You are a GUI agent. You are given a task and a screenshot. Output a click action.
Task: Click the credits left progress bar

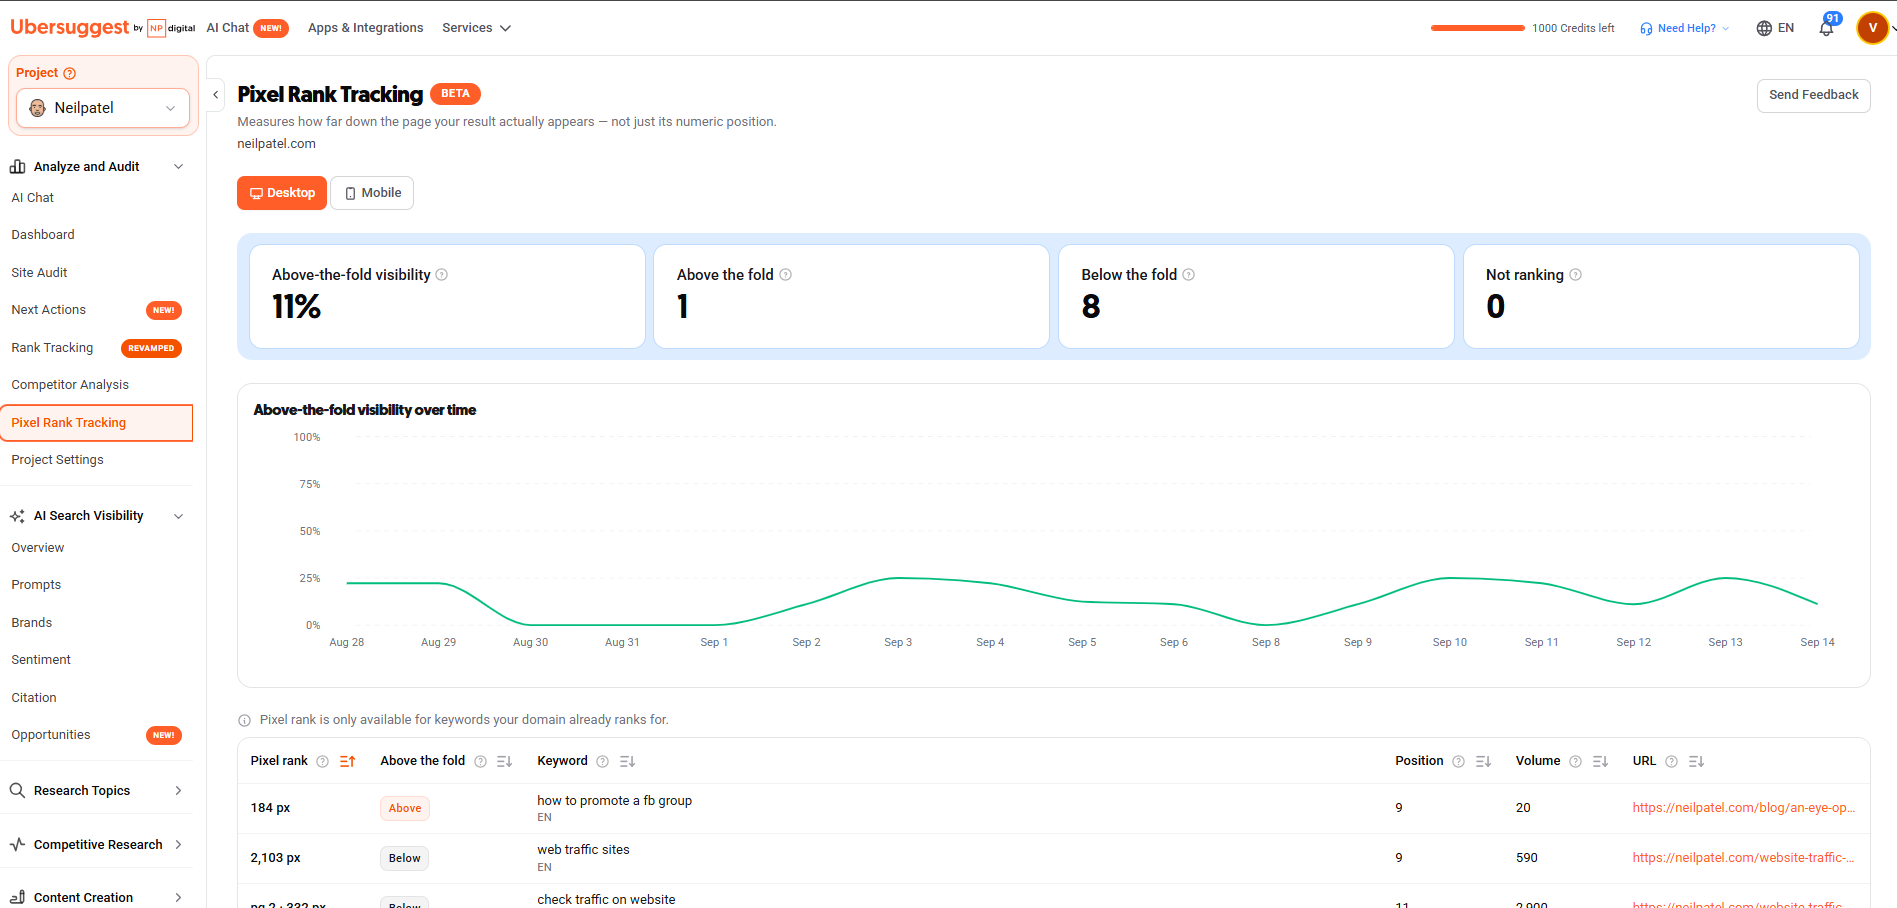pos(1477,28)
